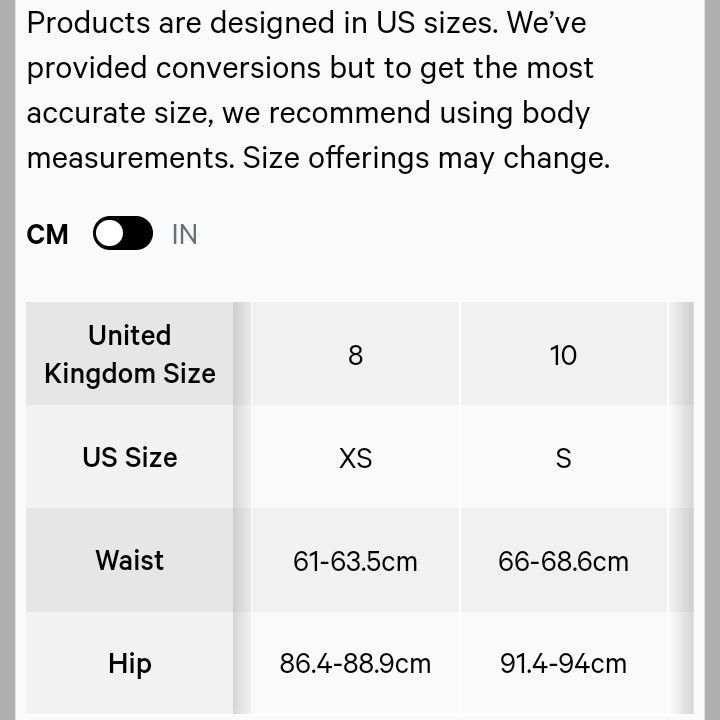The width and height of the screenshot is (720, 720).
Task: Select the CM unit label
Action: [x=48, y=235]
